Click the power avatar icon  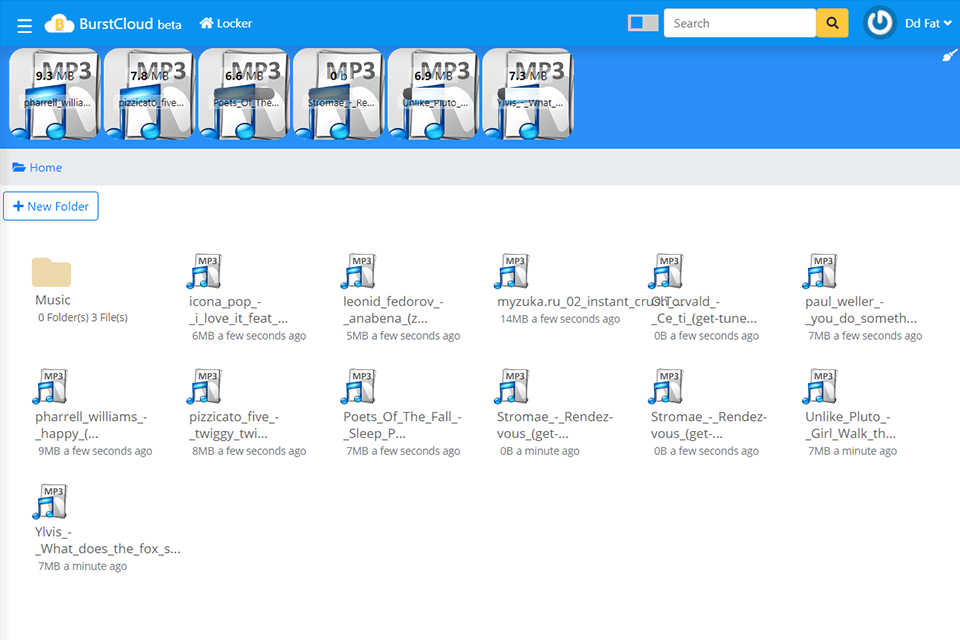point(880,23)
